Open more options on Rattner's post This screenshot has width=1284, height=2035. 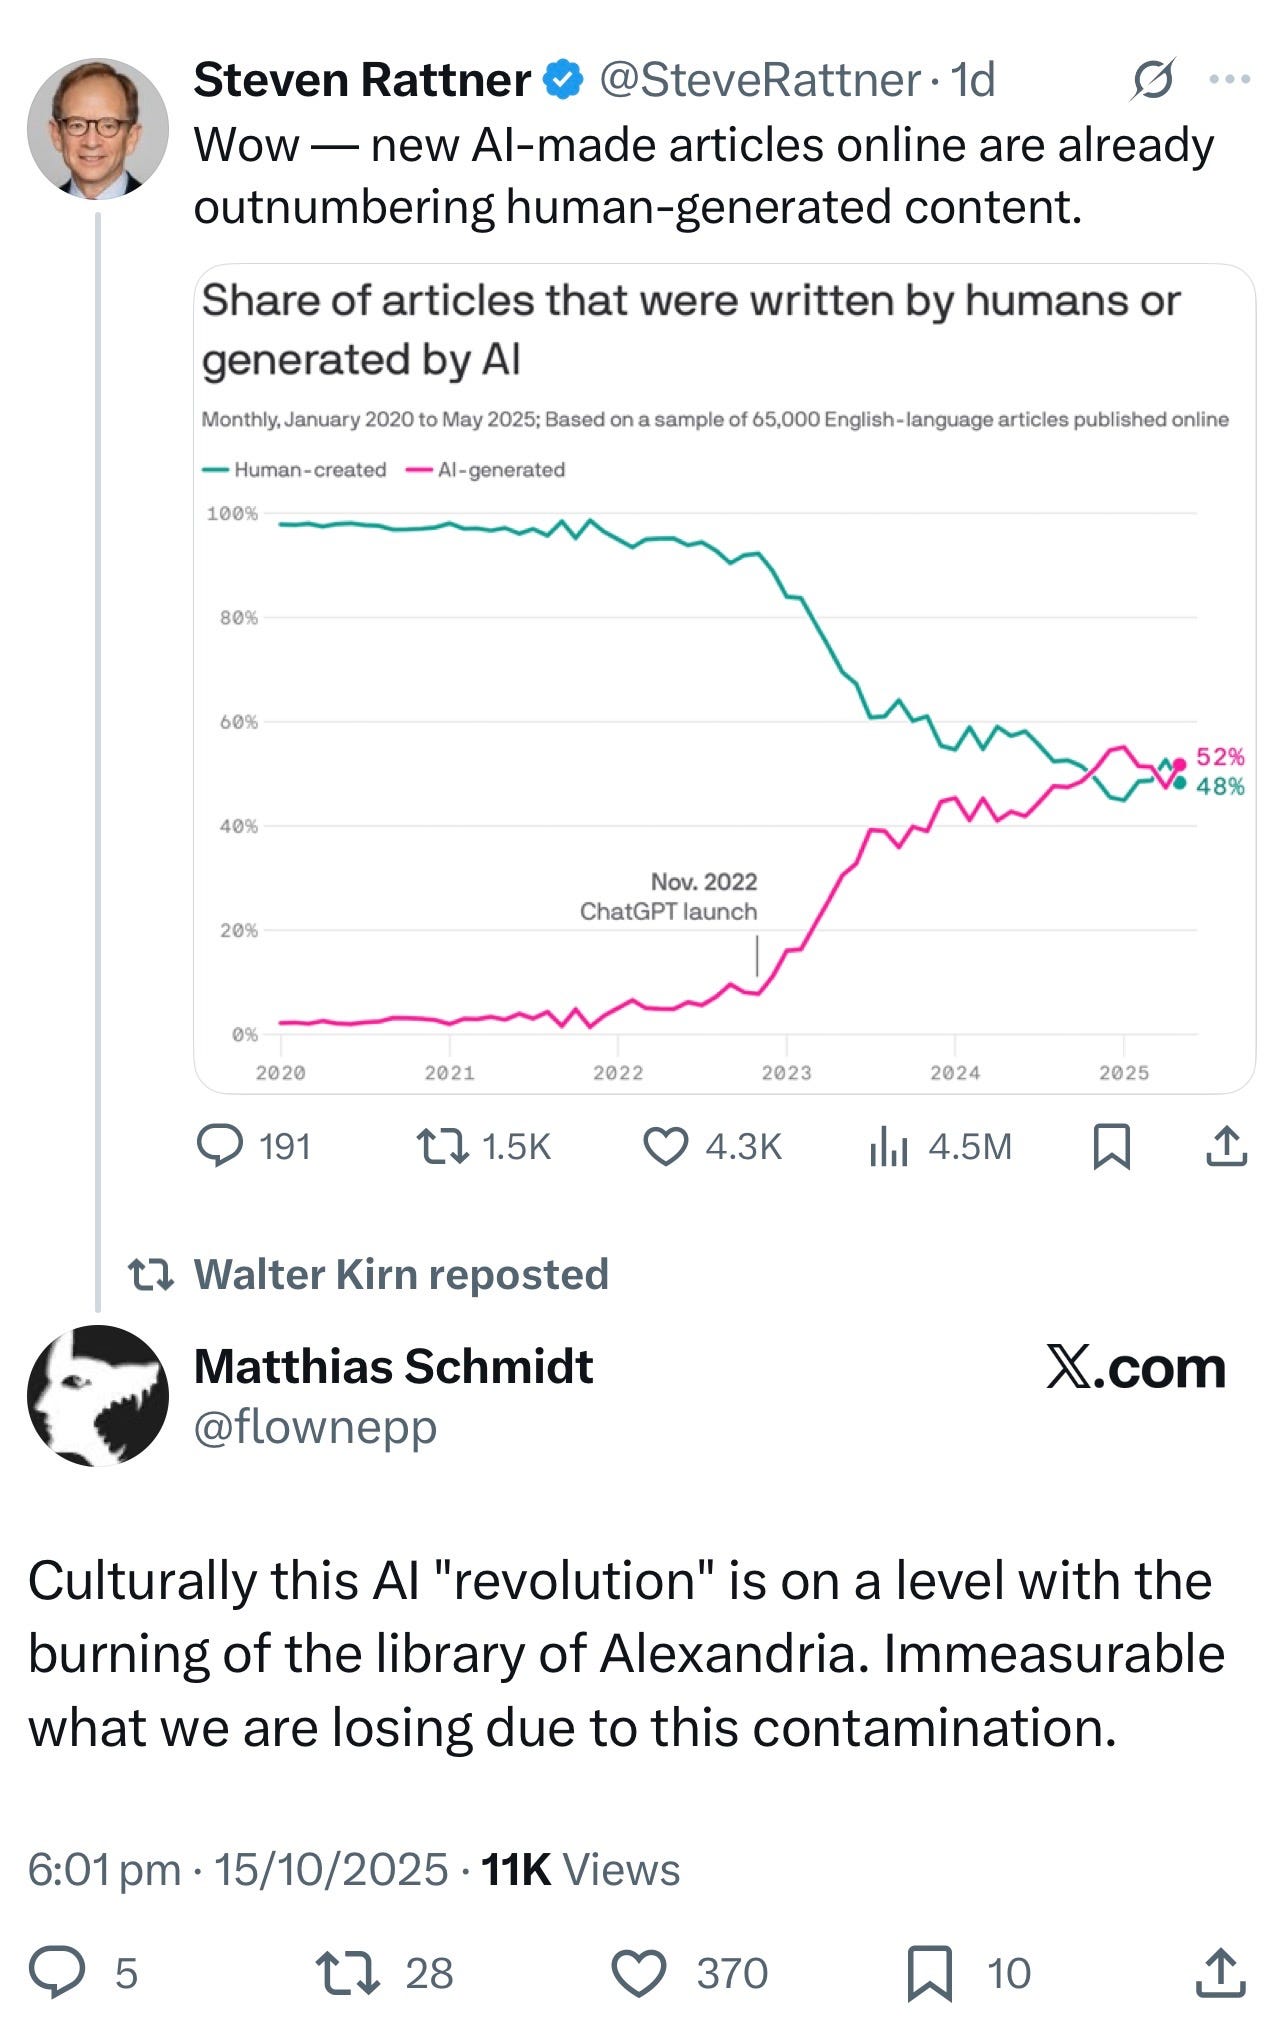(x=1229, y=80)
